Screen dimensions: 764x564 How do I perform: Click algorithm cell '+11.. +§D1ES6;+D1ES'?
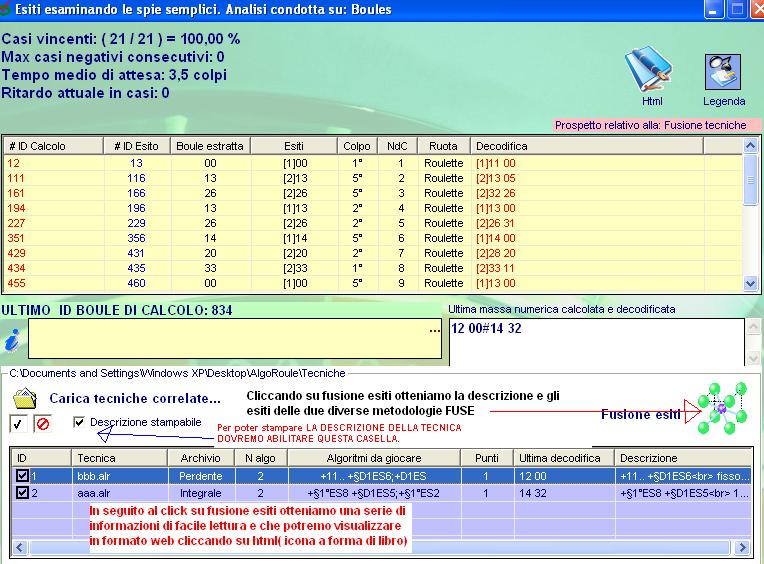point(374,476)
